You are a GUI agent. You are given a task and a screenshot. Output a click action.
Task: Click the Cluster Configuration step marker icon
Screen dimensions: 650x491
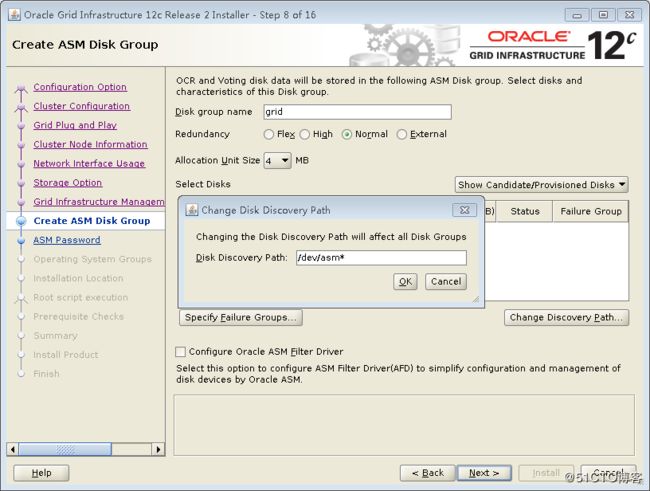[21, 107]
